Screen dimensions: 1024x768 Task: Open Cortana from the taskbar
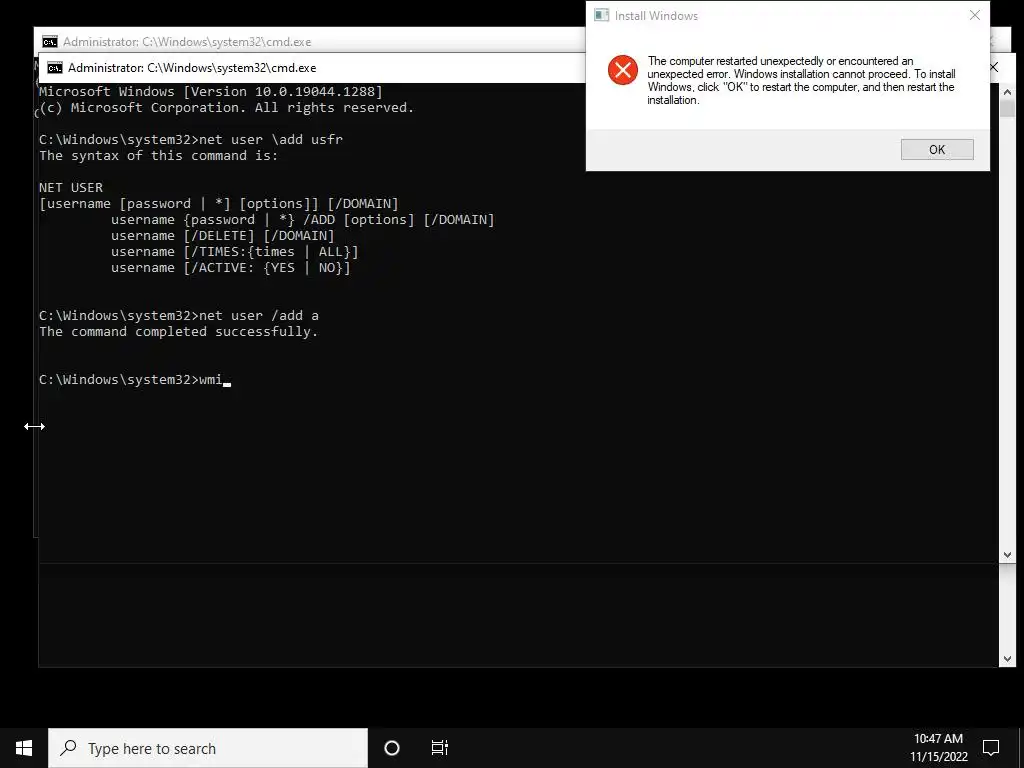392,748
